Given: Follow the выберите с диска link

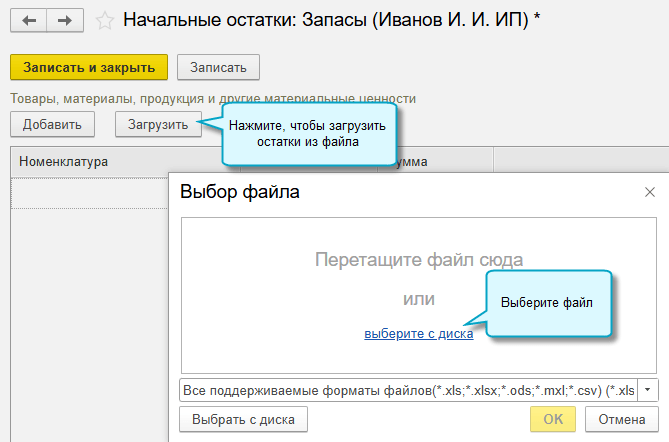Looking at the screenshot, I should click(x=418, y=334).
